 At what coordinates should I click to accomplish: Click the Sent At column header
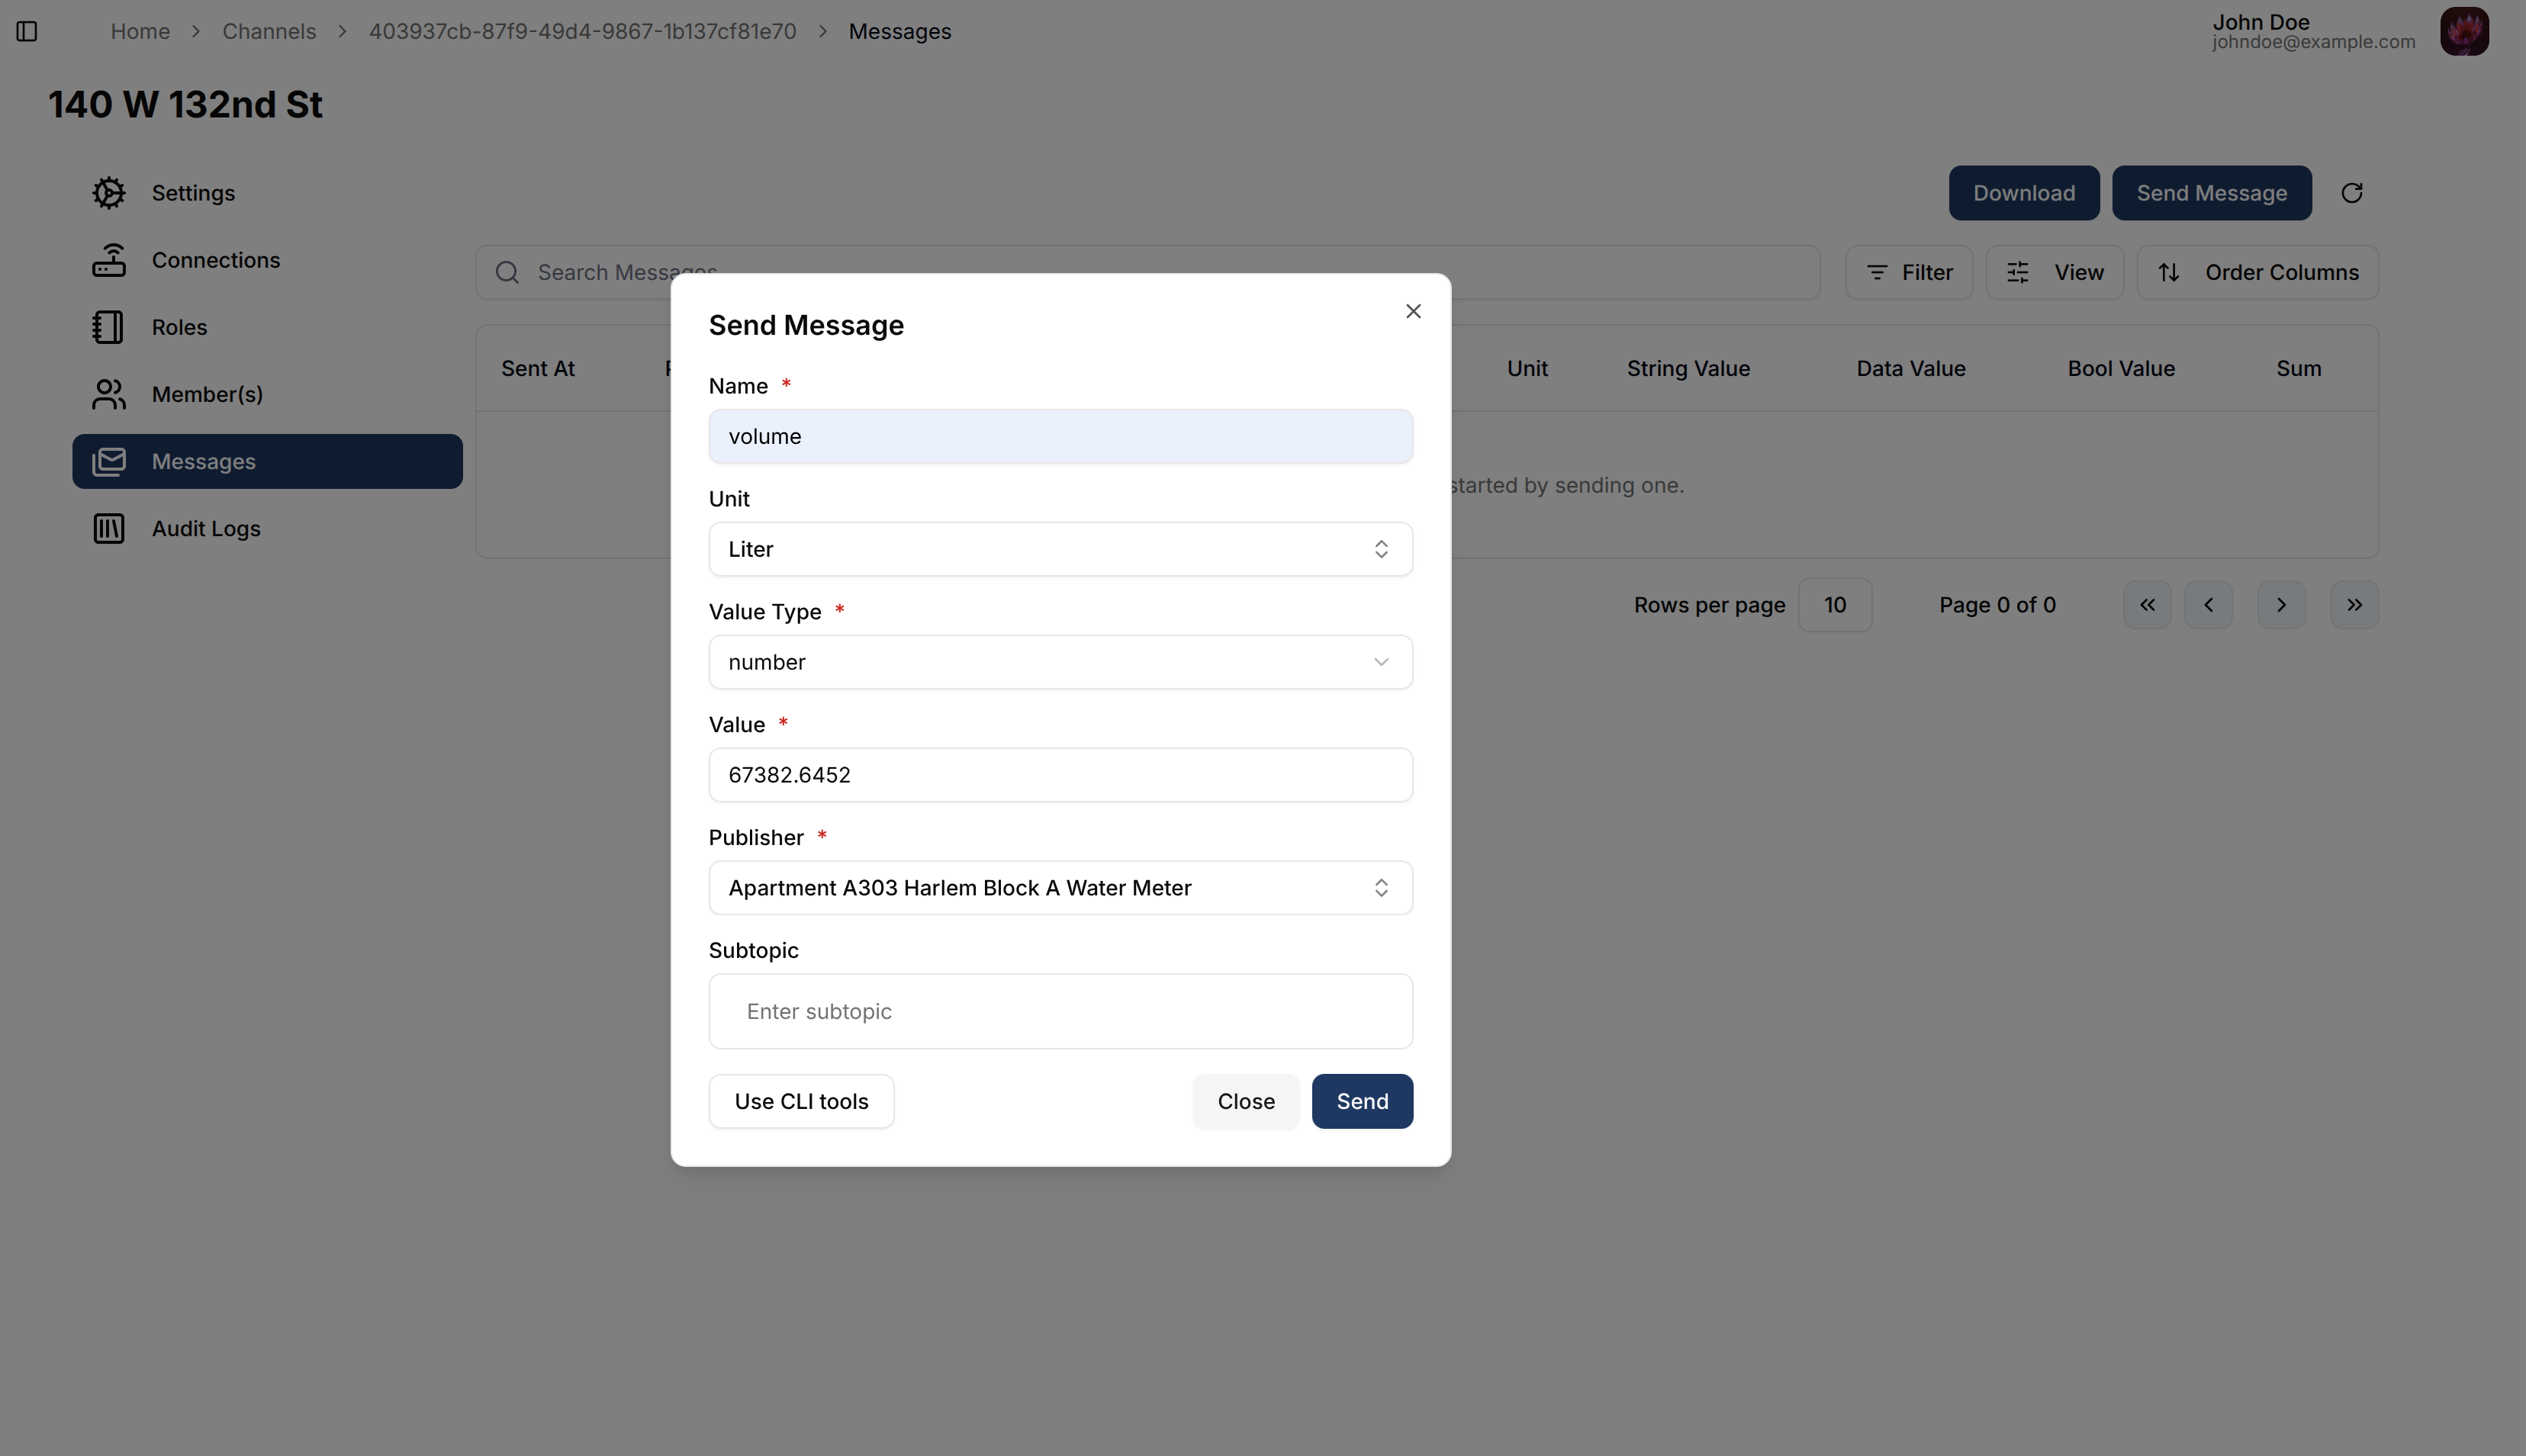538,368
